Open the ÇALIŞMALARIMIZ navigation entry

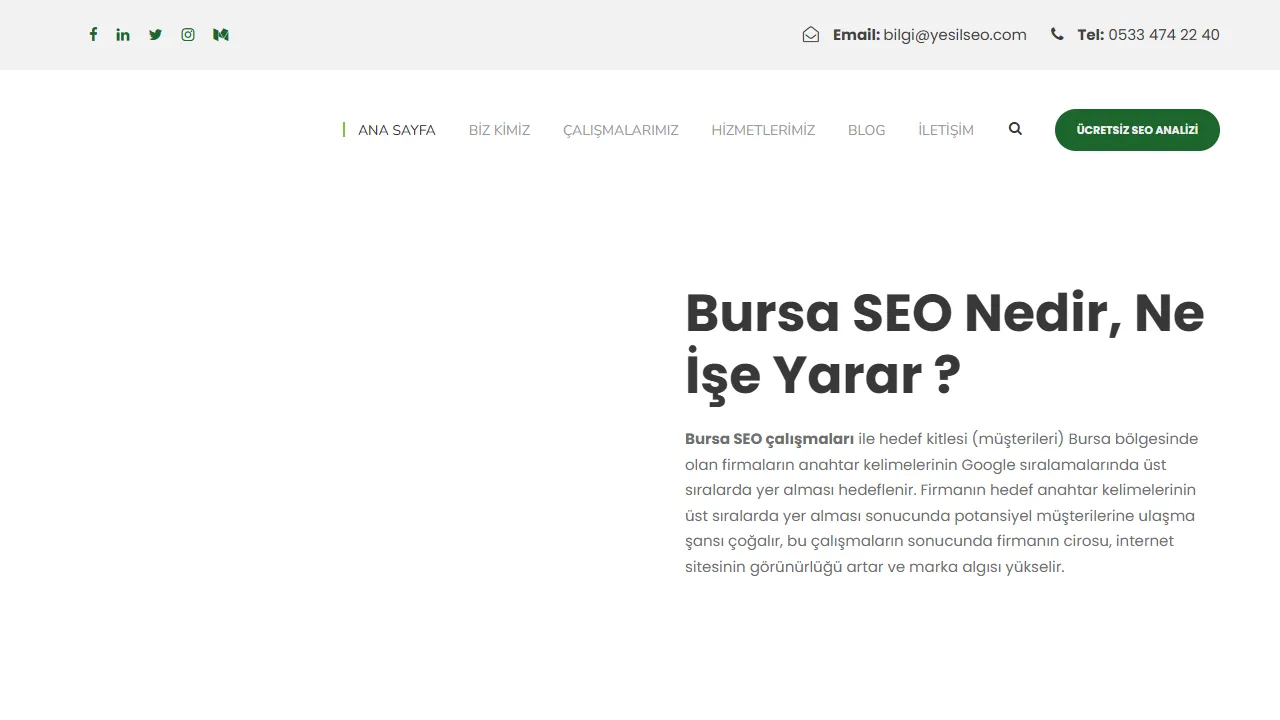620,129
